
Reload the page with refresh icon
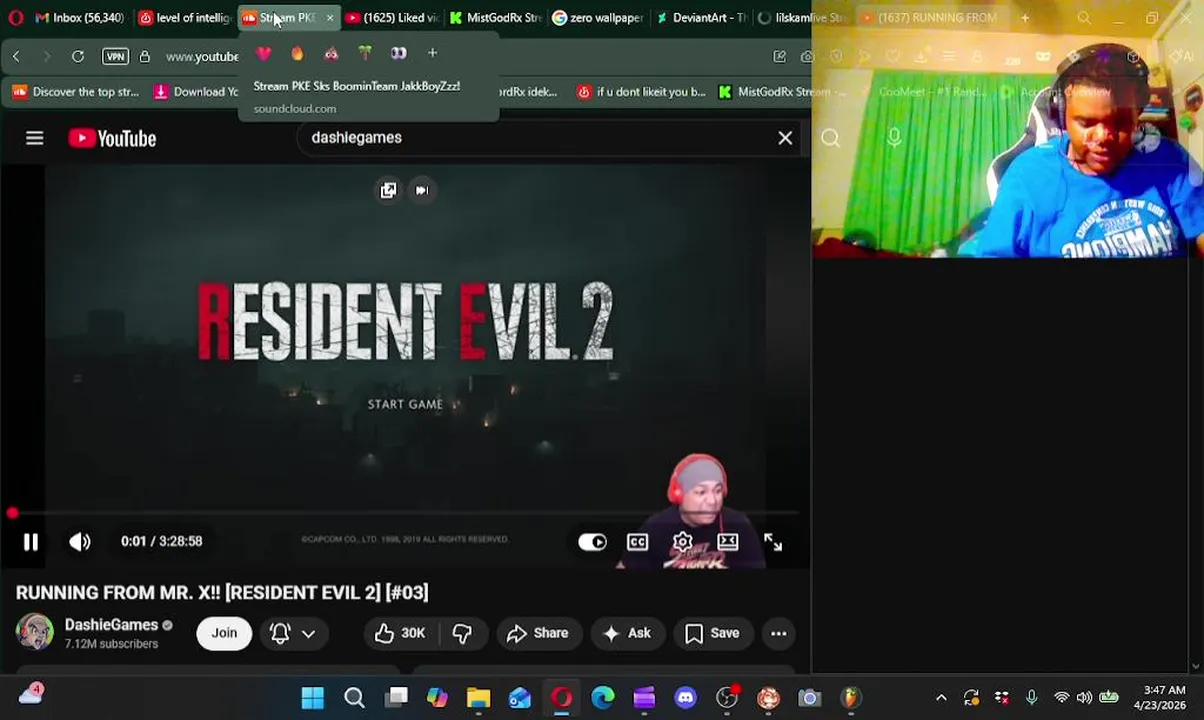78,57
